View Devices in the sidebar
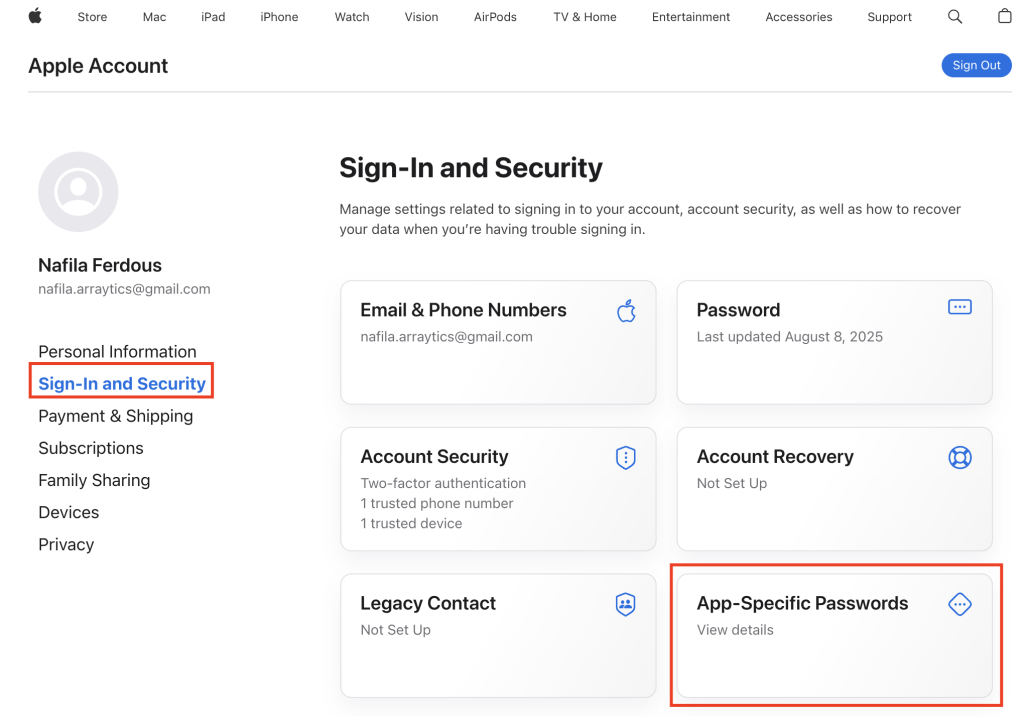Screen dimensions: 1024x716 point(68,512)
